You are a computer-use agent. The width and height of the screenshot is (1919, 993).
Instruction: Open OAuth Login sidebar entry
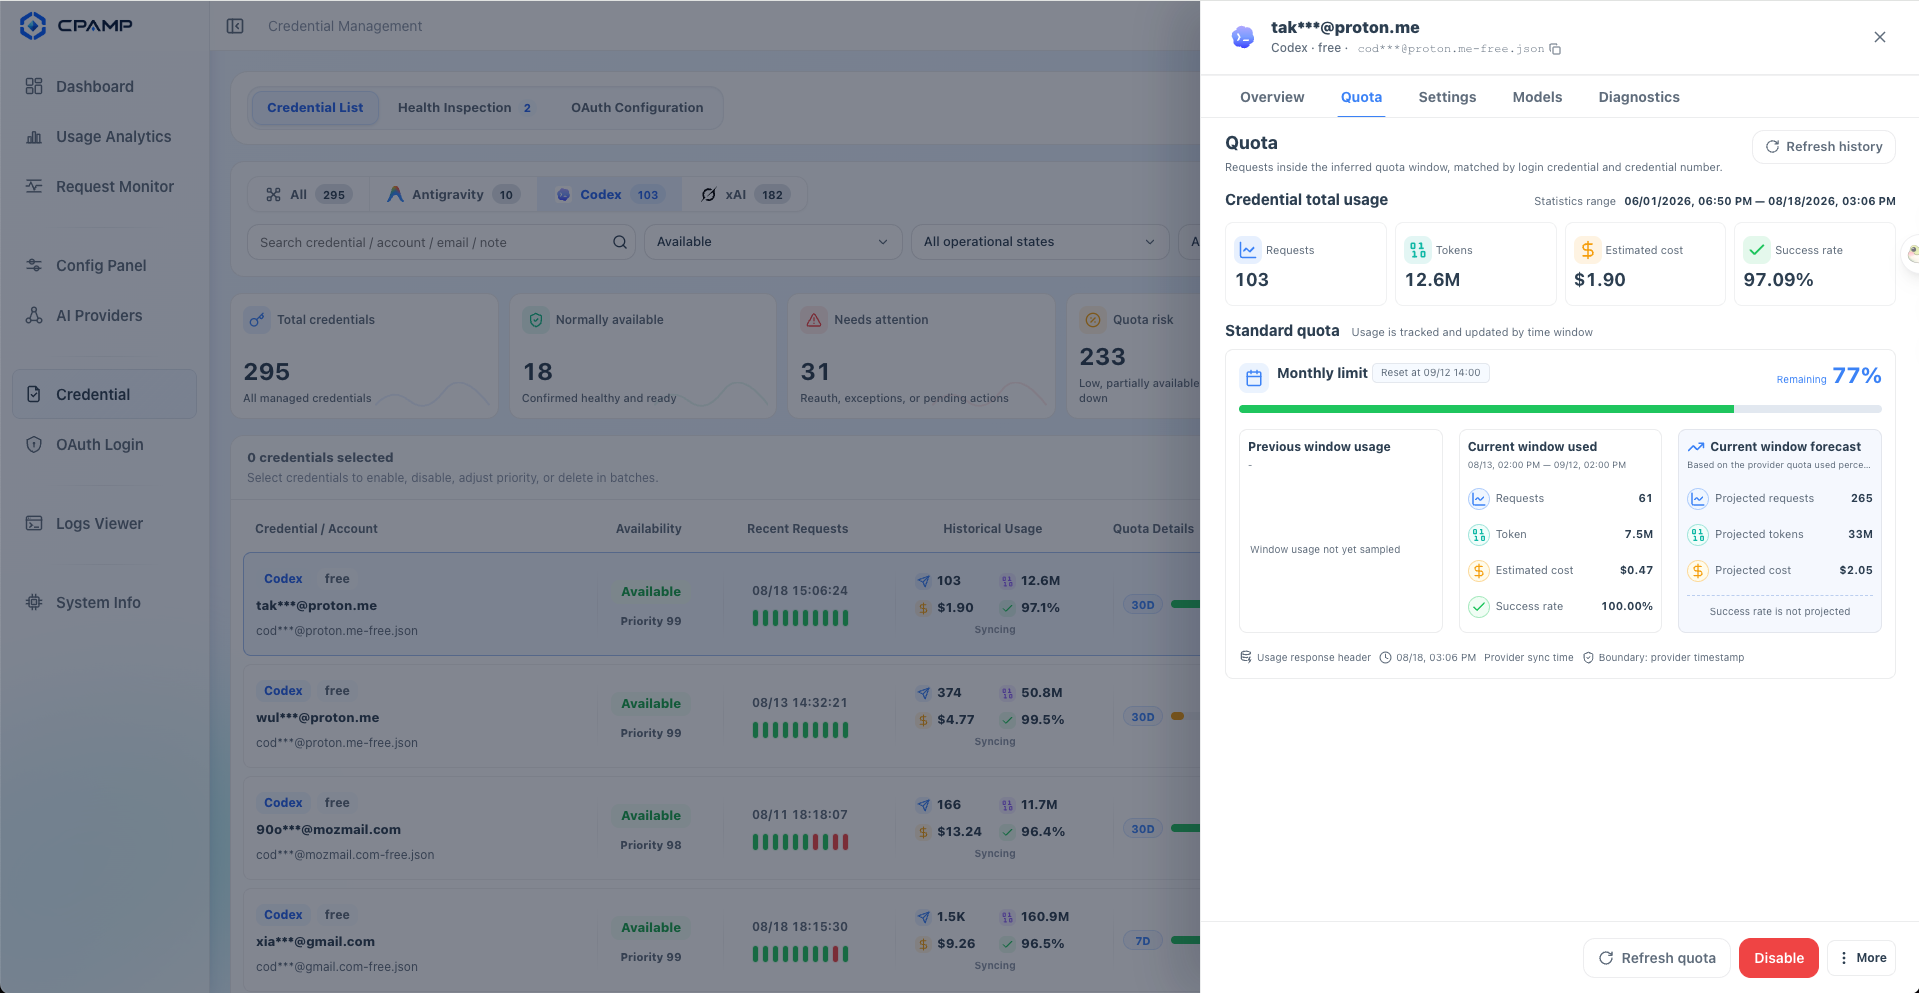click(x=104, y=444)
